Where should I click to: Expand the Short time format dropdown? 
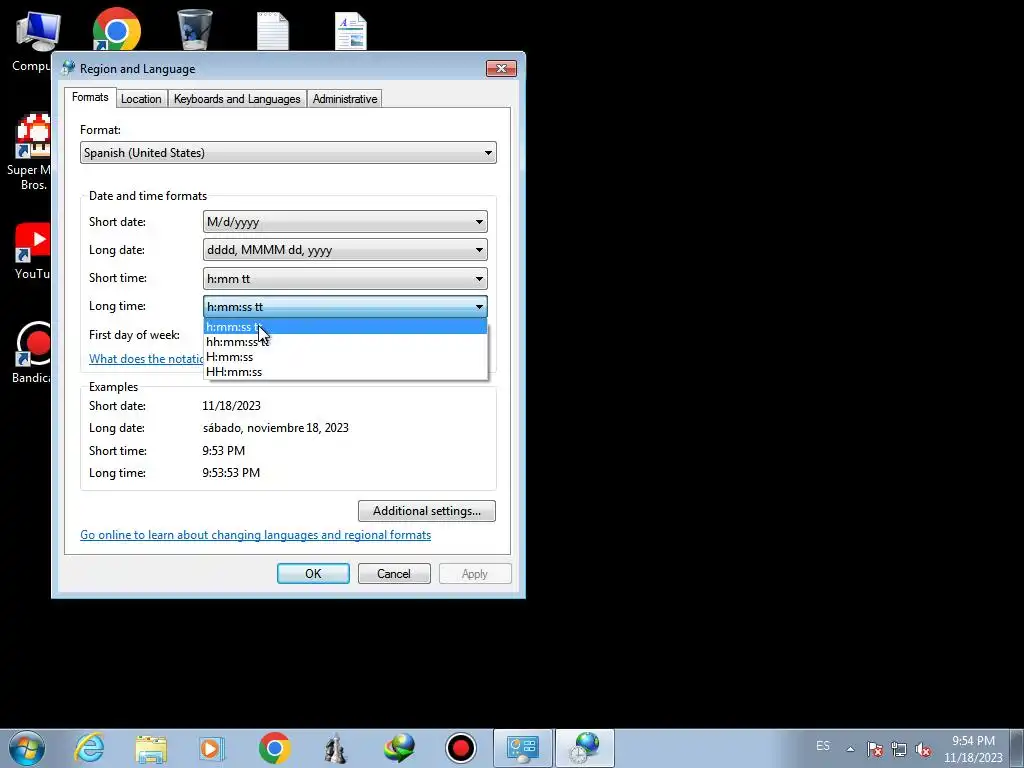(x=345, y=279)
